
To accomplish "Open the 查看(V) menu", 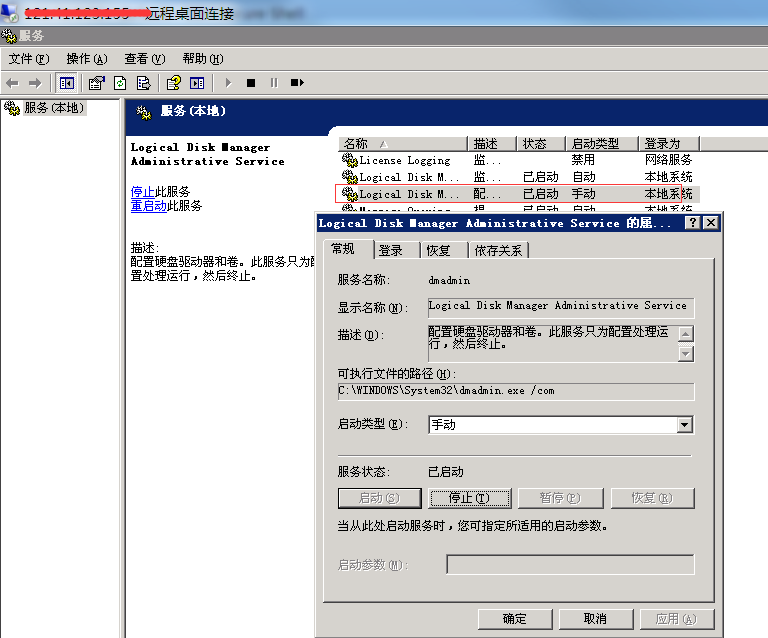I will [x=143, y=59].
